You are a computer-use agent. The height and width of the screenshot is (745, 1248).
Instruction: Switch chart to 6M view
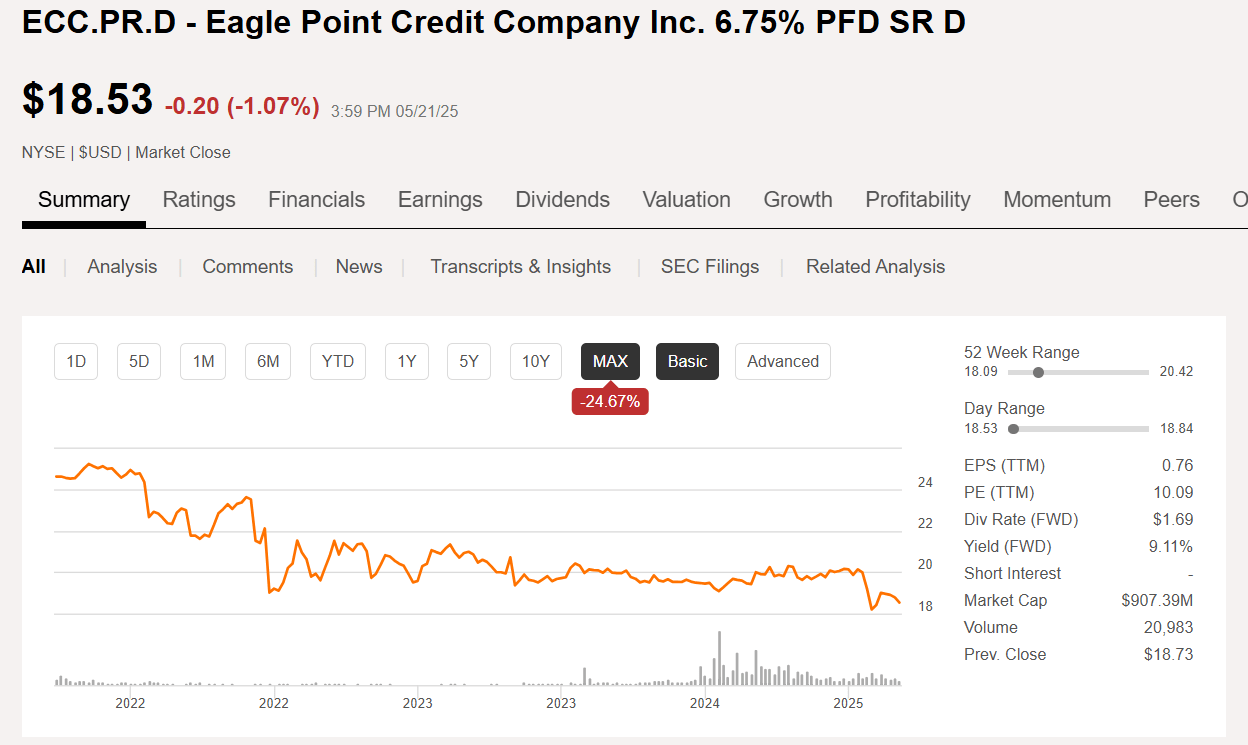click(x=267, y=361)
